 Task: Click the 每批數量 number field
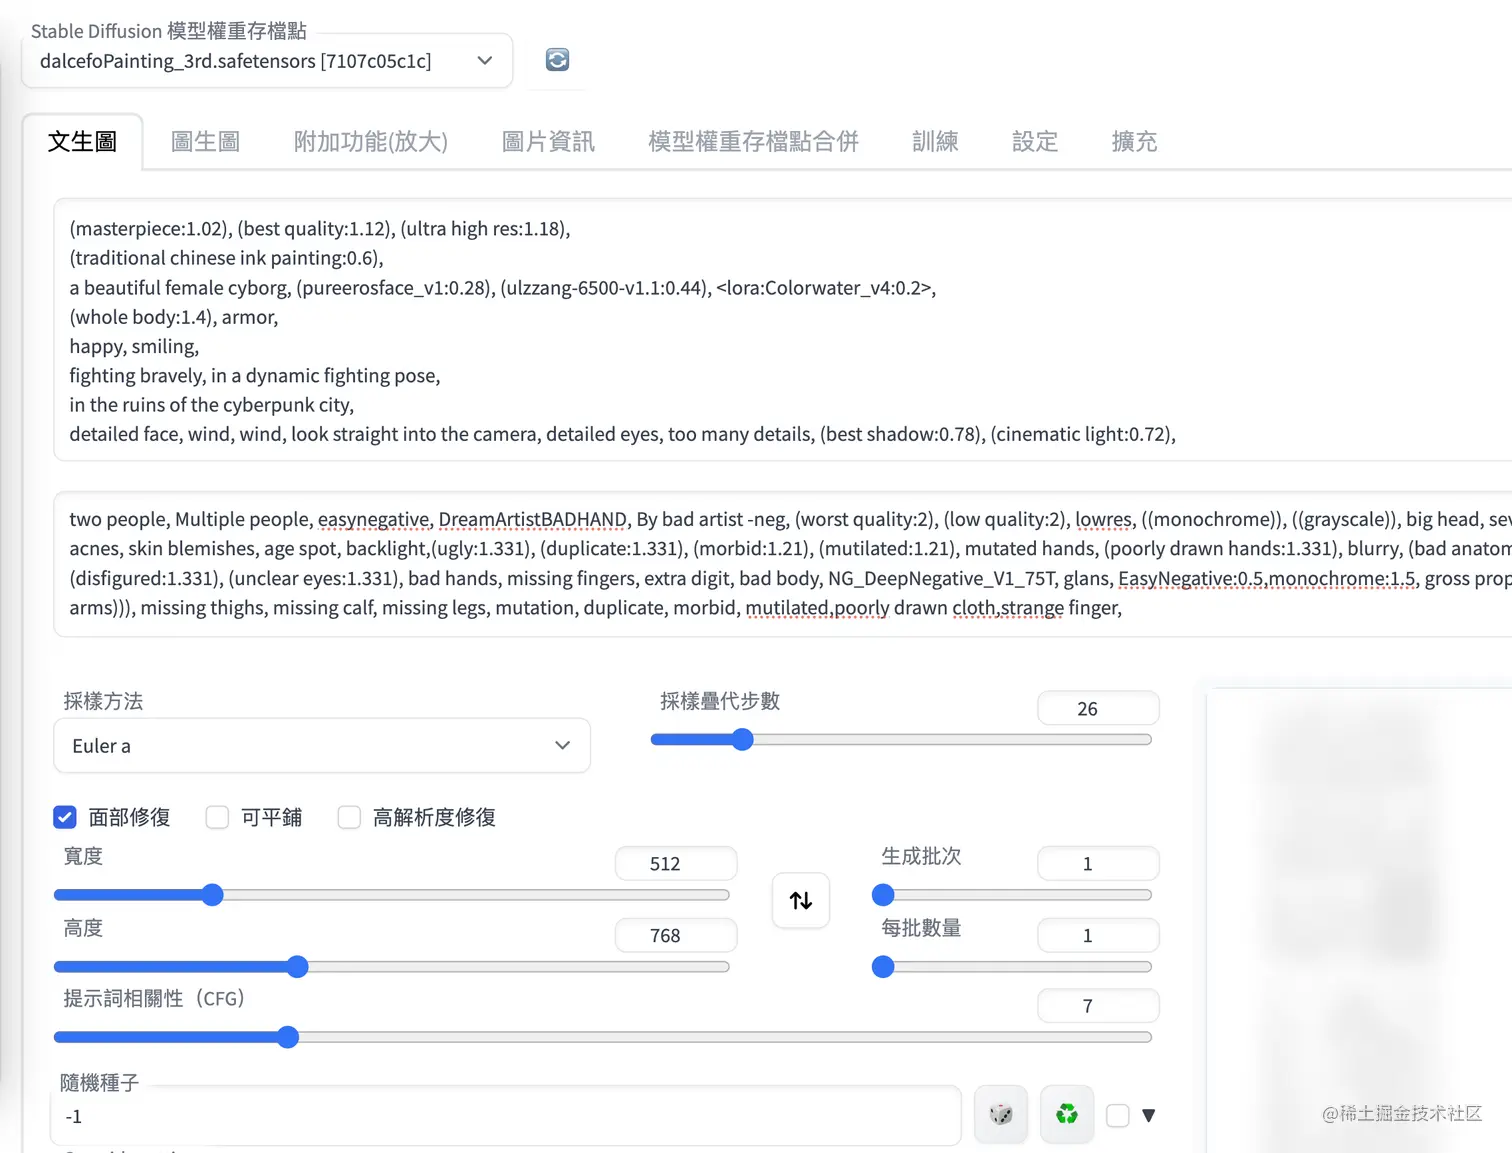(x=1098, y=935)
